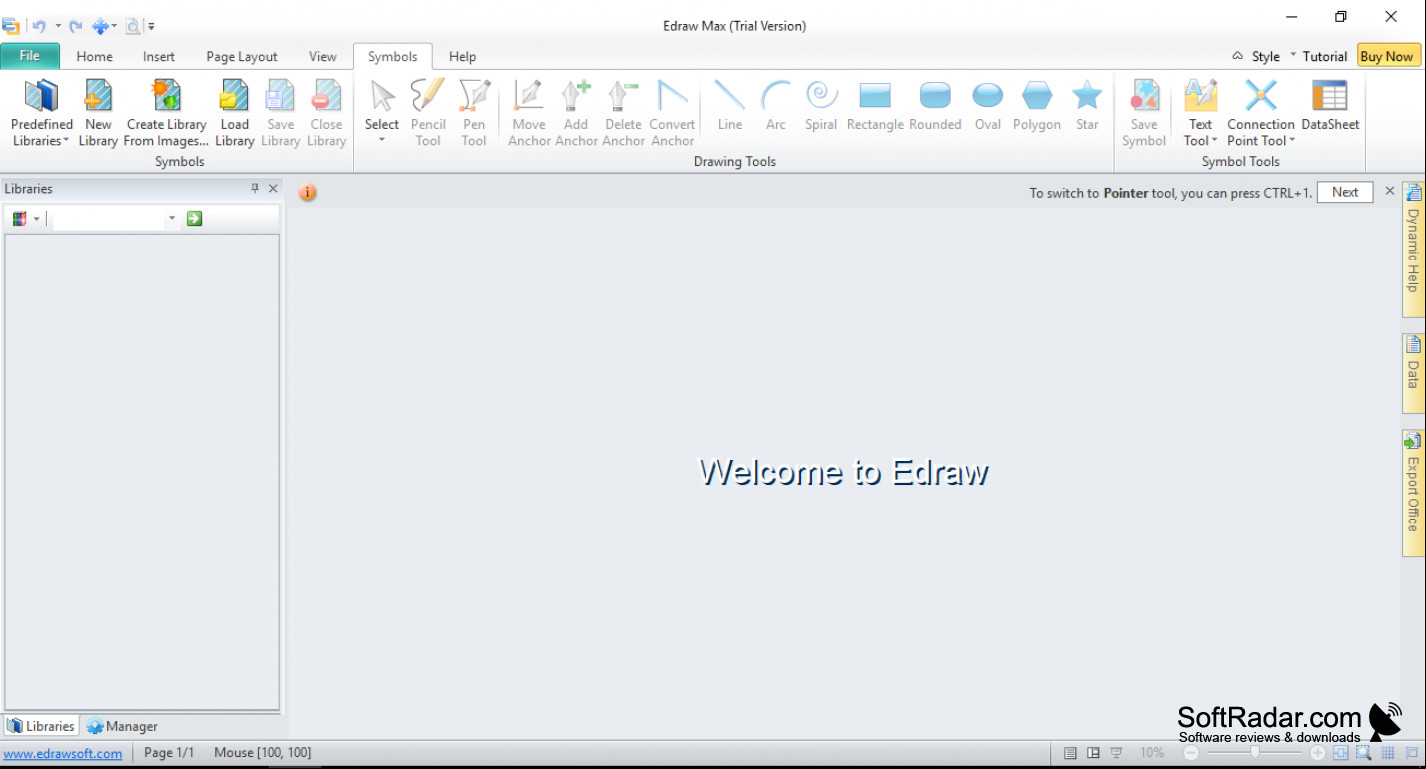This screenshot has height=769, width=1426.
Task: Select the Star drawing tool
Action: point(1087,106)
